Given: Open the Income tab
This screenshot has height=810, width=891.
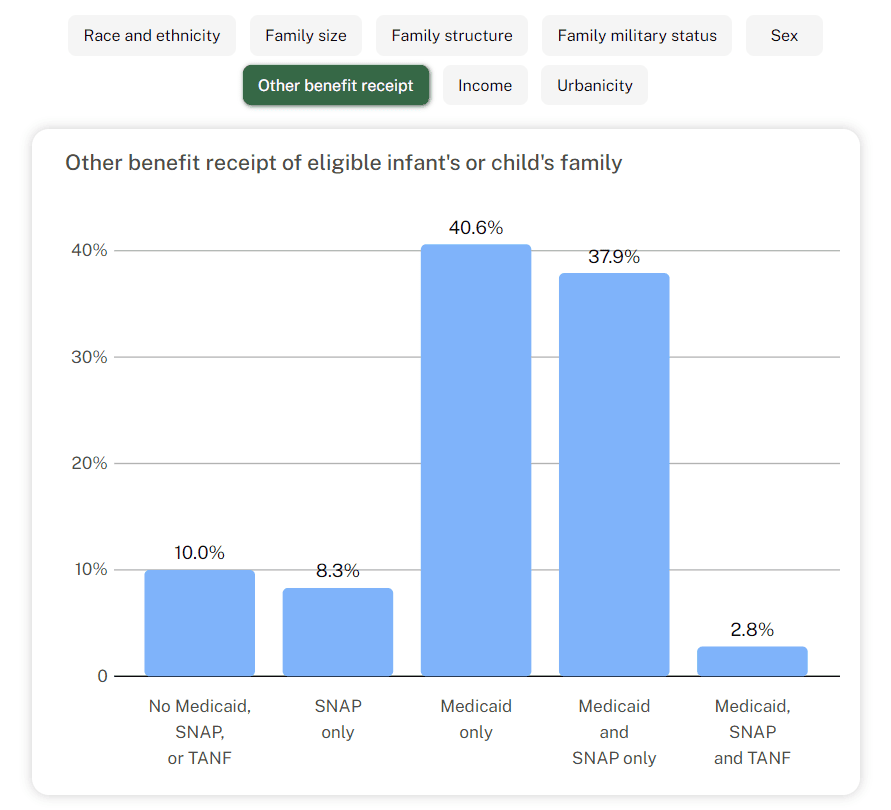Looking at the screenshot, I should point(485,86).
